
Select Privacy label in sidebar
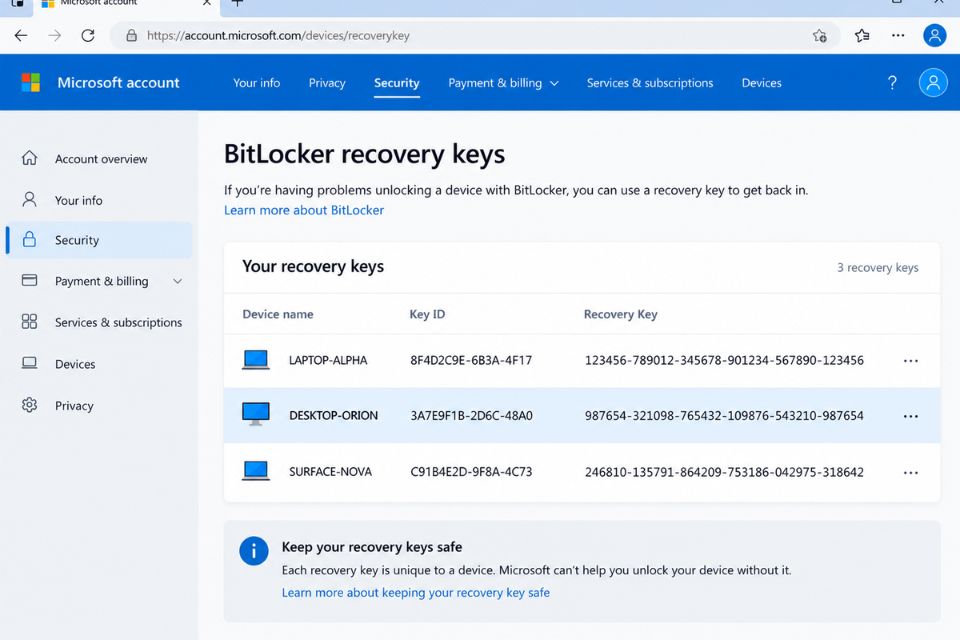74,405
